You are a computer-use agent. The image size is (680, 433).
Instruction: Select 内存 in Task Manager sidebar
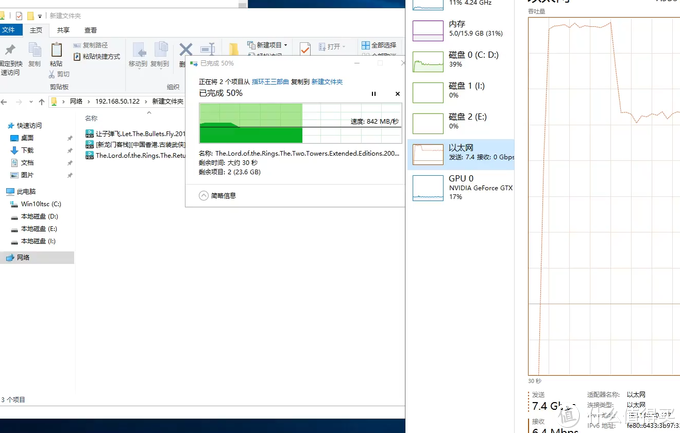pos(461,30)
